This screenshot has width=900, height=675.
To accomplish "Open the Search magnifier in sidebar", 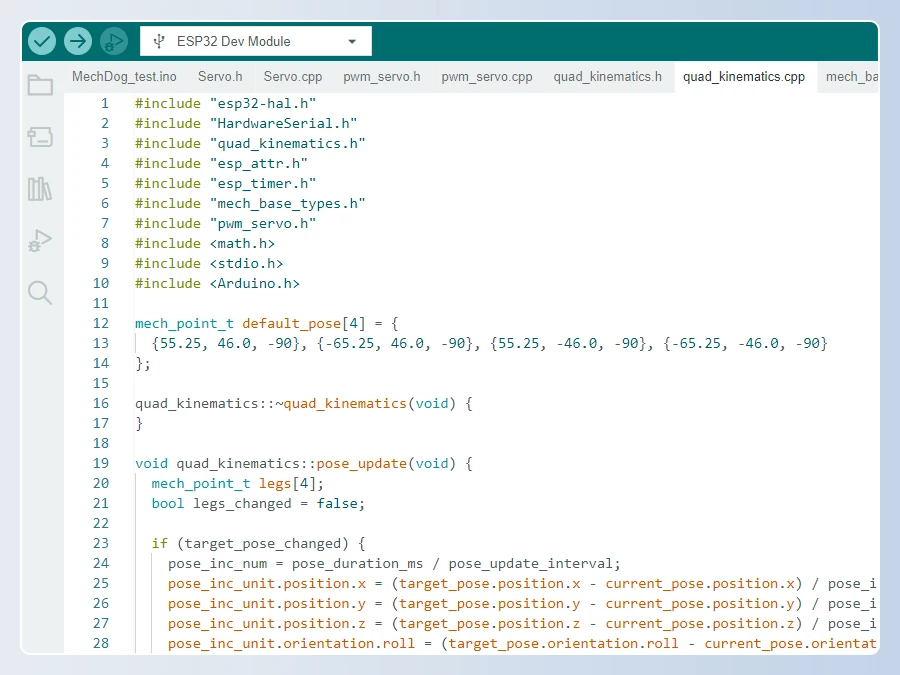I will pos(40,292).
